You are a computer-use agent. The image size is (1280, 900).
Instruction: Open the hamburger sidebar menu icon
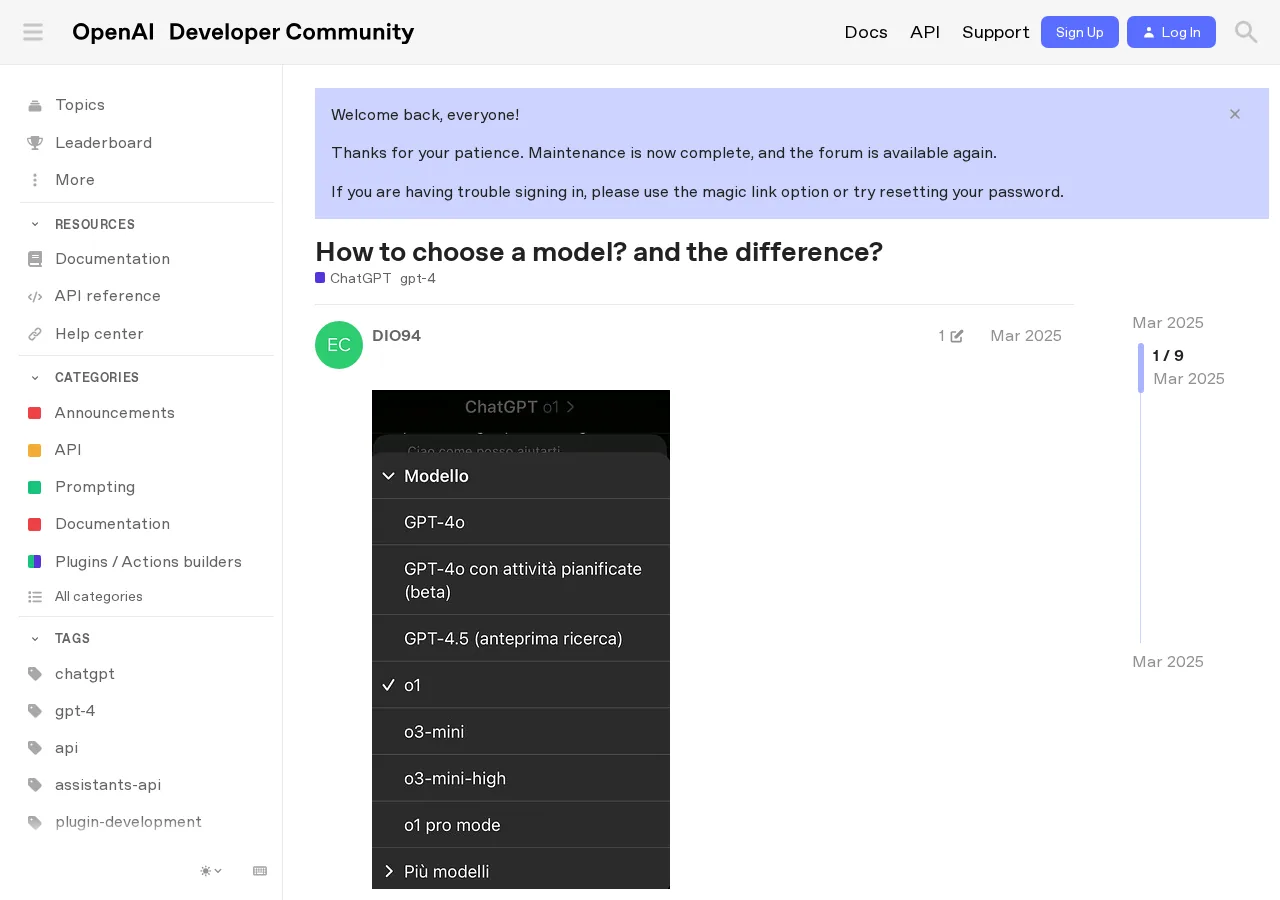click(33, 32)
